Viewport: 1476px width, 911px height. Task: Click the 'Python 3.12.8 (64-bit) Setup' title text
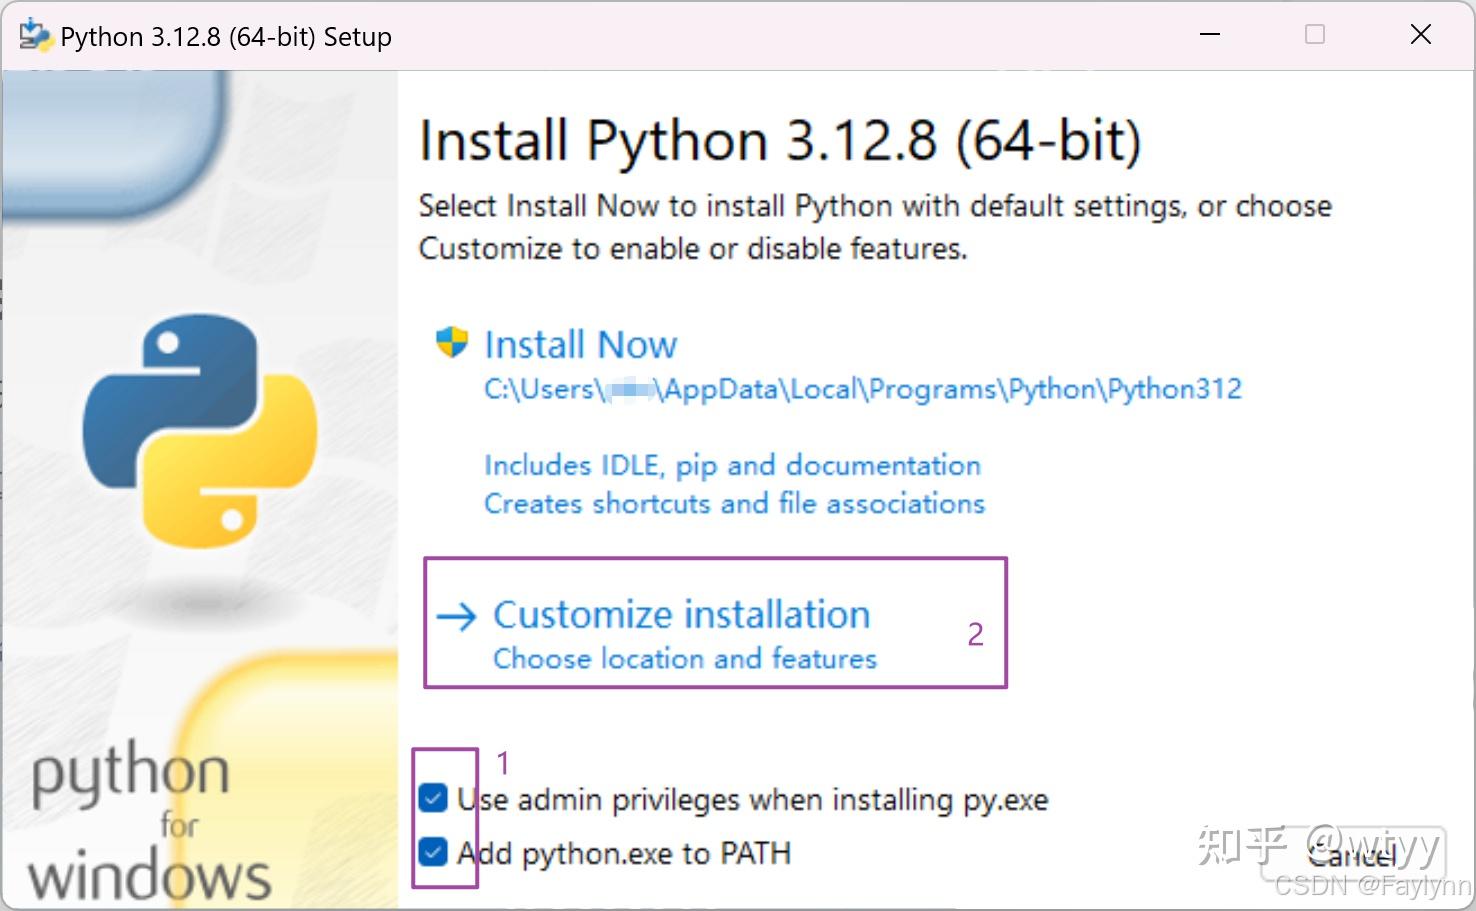click(225, 36)
